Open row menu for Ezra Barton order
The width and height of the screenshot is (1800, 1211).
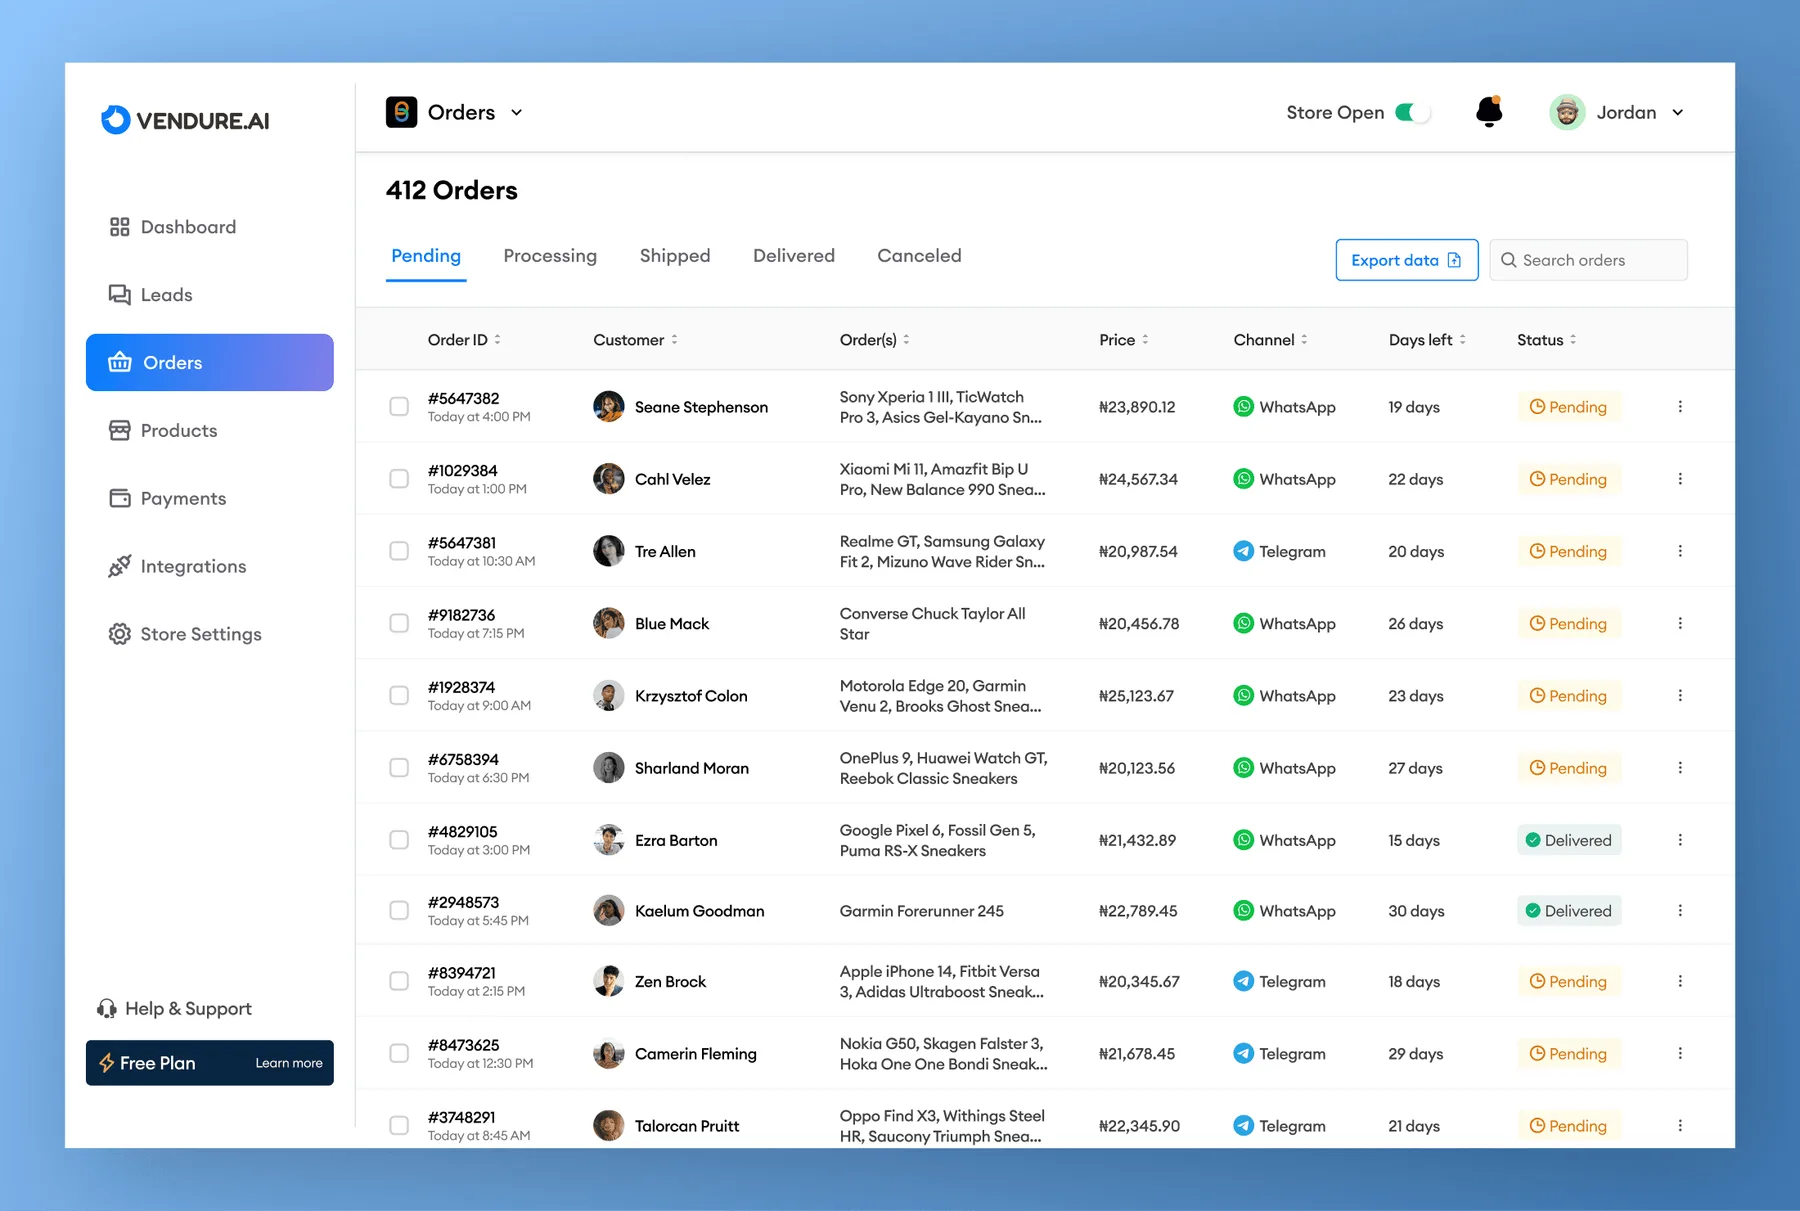coord(1680,840)
